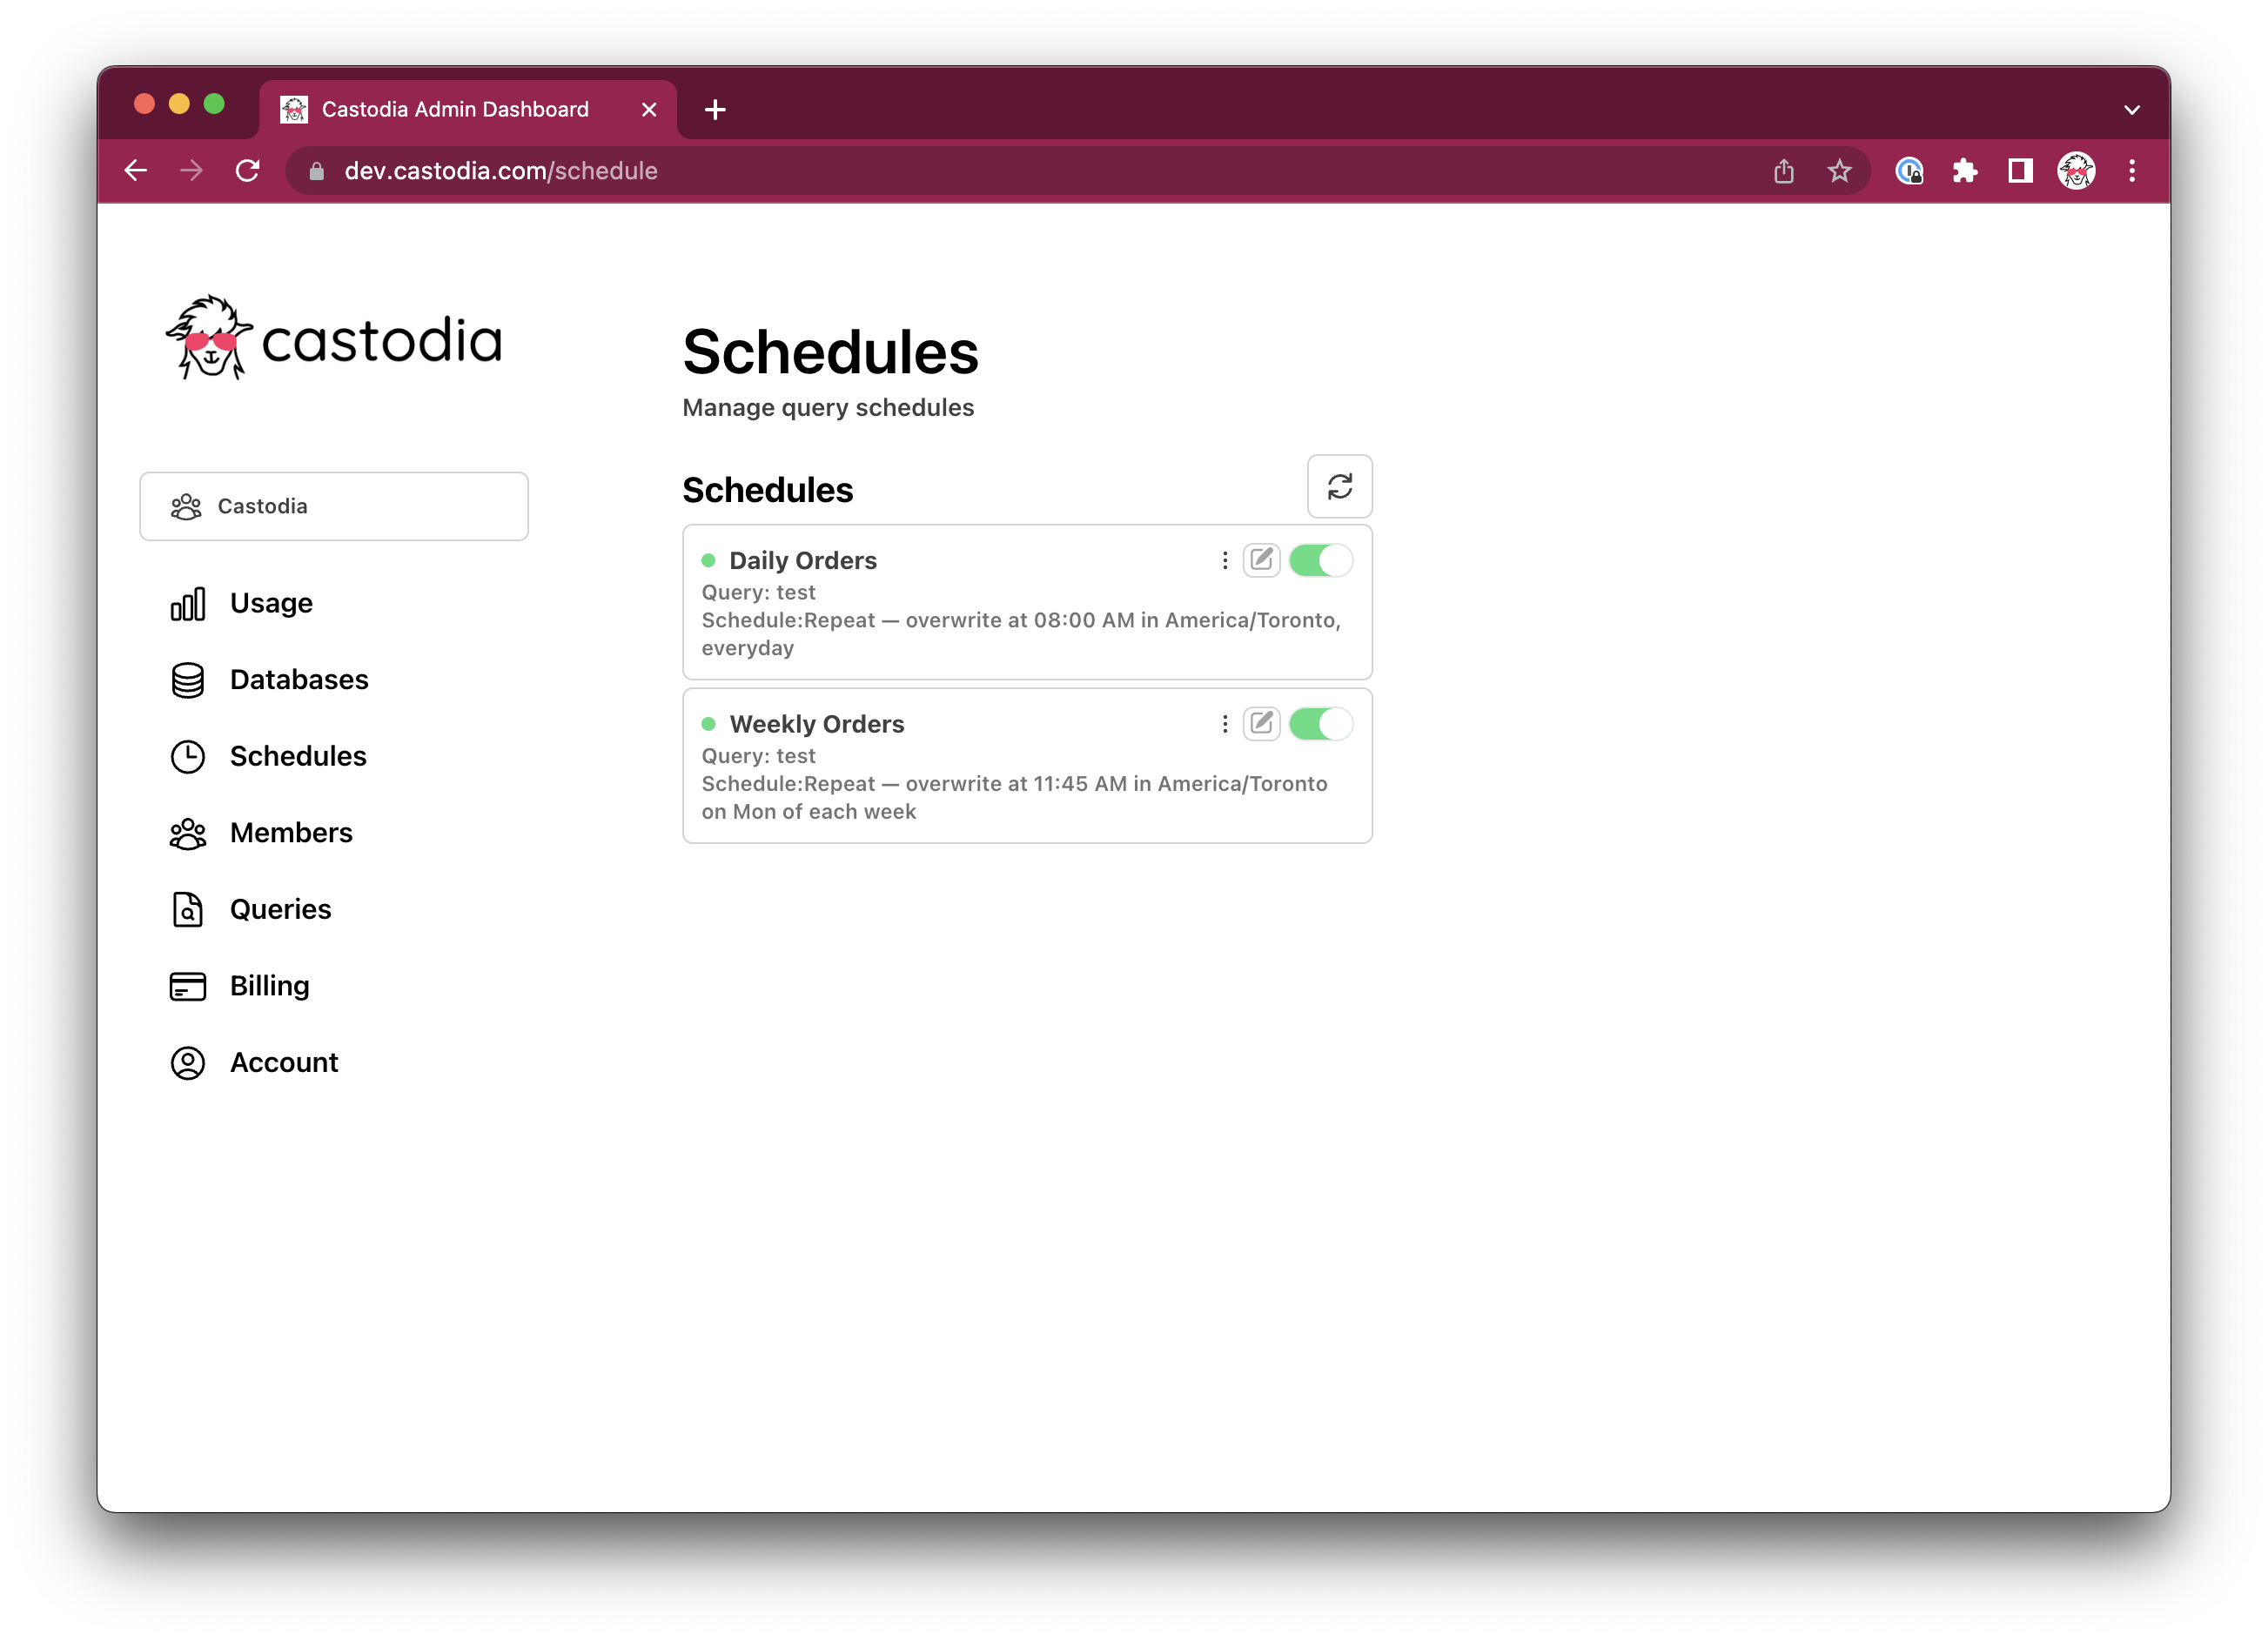Screen dimensions: 2268x1641
Task: Click the Billing credit card icon
Action: [x=188, y=986]
